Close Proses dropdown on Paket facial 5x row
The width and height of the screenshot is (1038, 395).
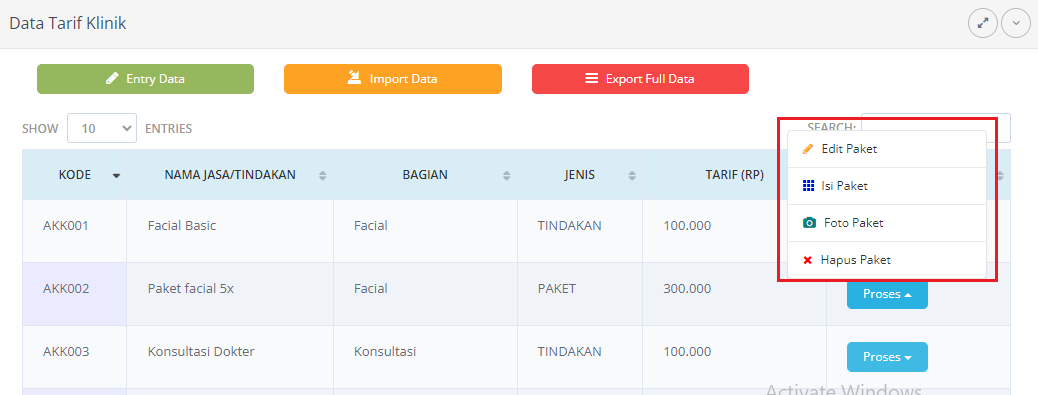click(x=887, y=294)
